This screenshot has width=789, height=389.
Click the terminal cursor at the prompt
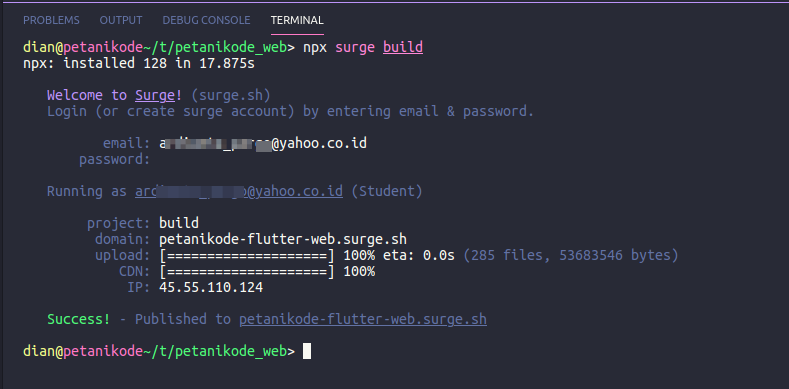(x=307, y=351)
